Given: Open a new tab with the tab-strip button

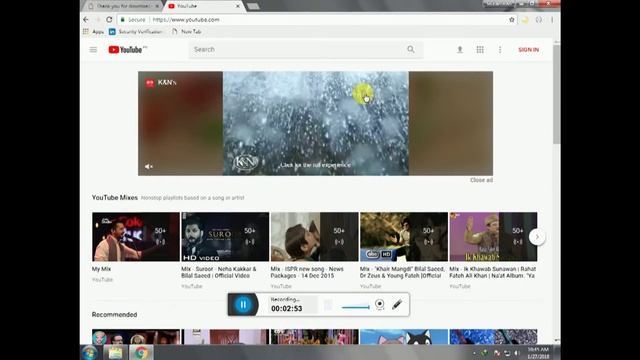Looking at the screenshot, I should tap(253, 6).
